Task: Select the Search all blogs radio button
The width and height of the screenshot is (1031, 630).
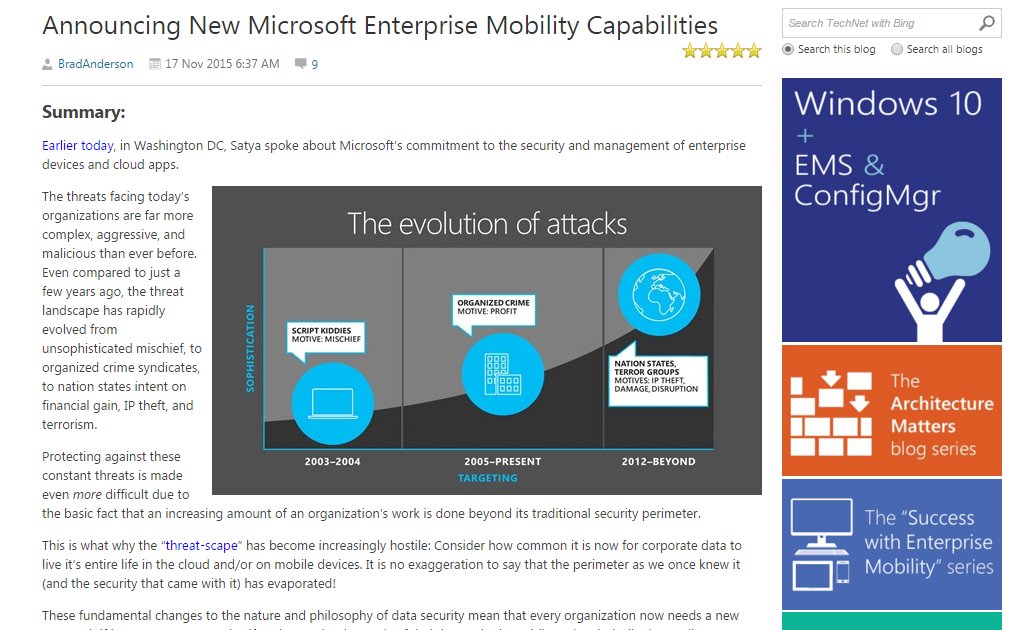Action: 897,49
